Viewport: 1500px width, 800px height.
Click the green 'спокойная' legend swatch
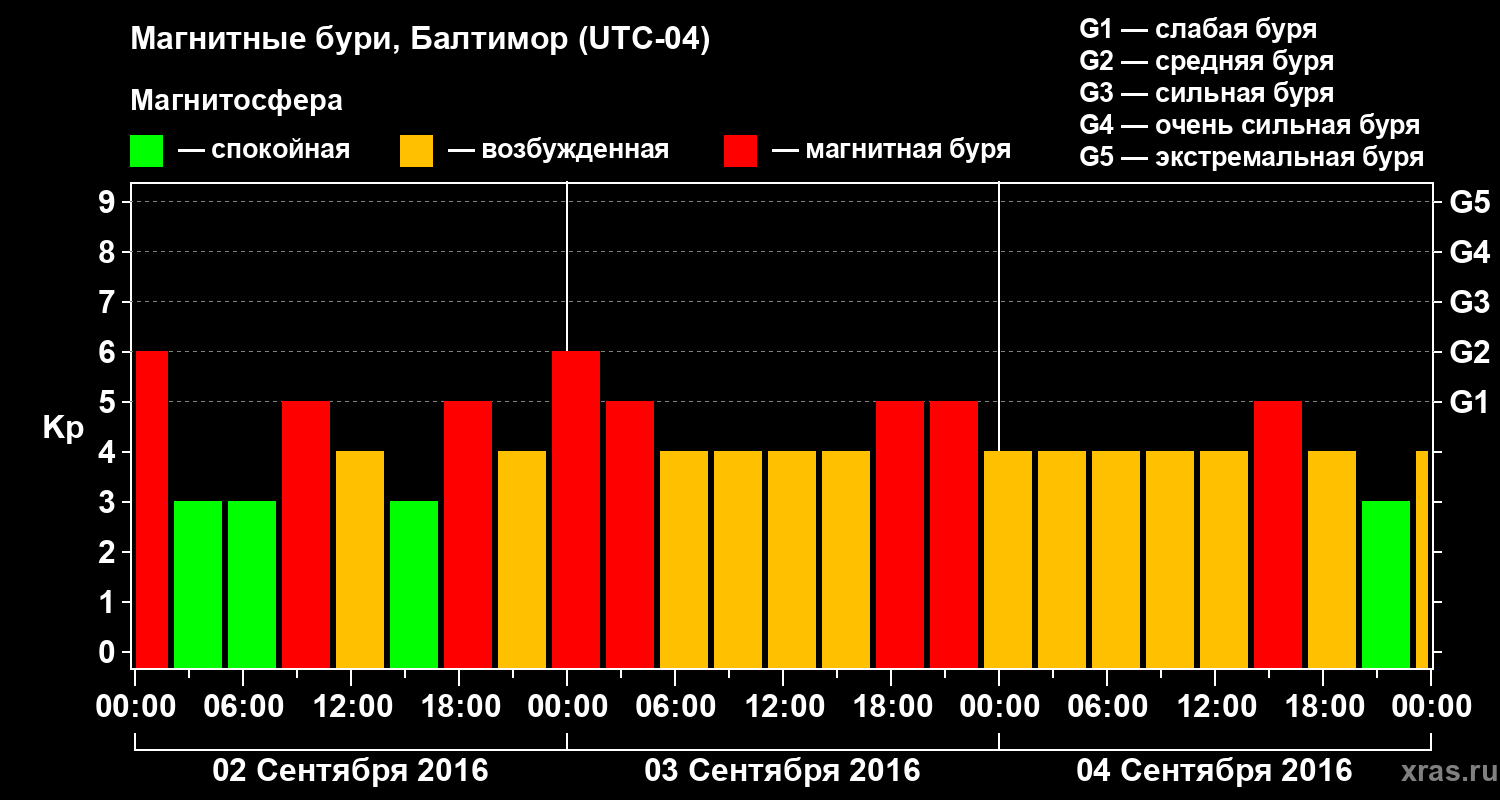[x=146, y=151]
